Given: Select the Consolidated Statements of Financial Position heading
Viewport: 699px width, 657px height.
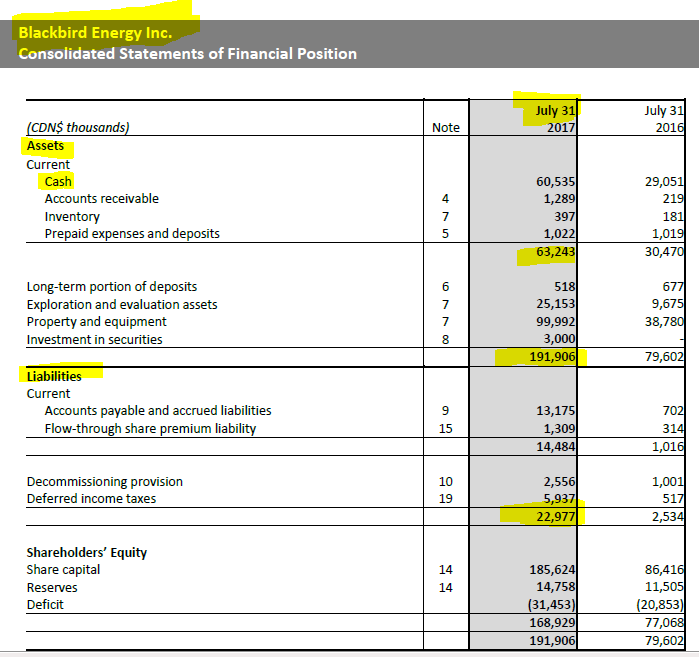Looking at the screenshot, I should coord(187,53).
